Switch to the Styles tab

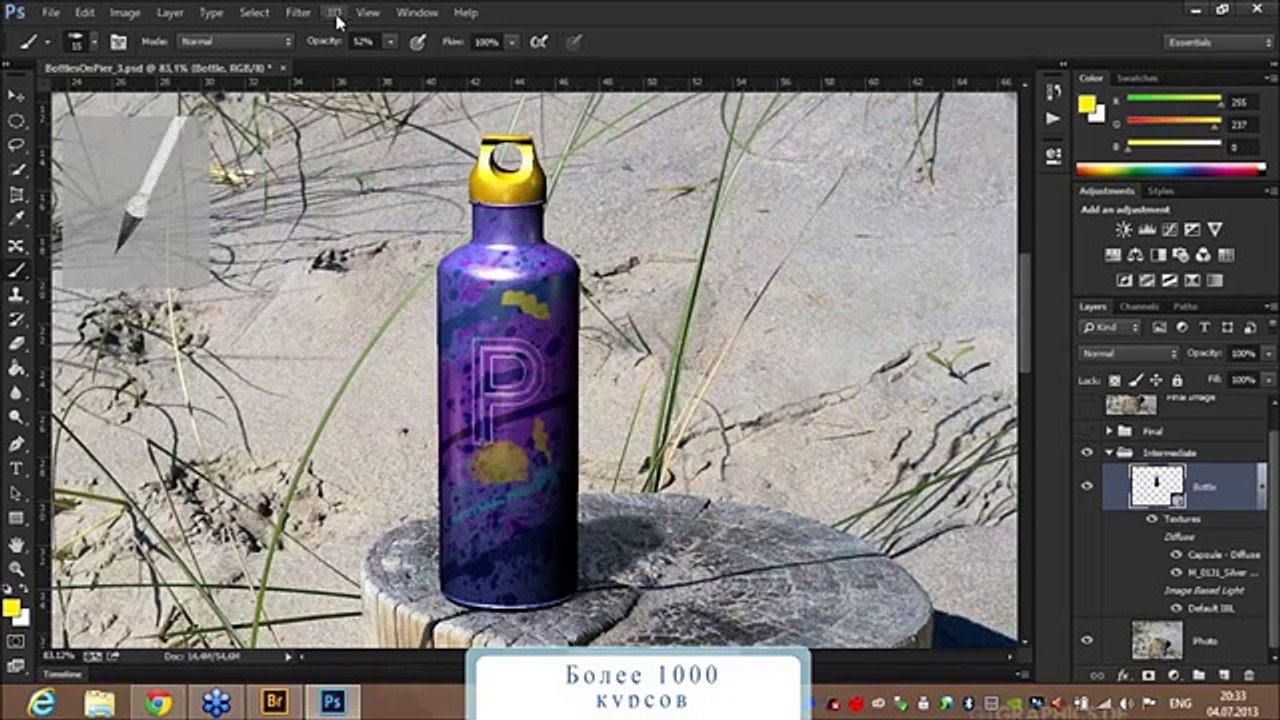[x=1160, y=190]
